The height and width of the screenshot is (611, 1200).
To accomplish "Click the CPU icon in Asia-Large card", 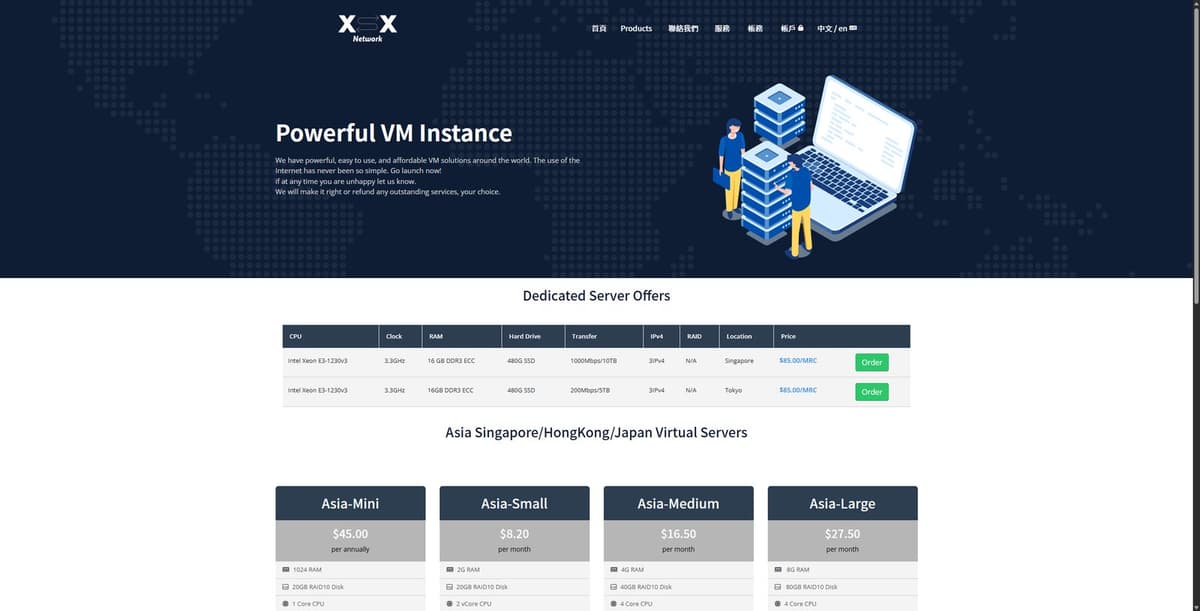I will click(778, 604).
